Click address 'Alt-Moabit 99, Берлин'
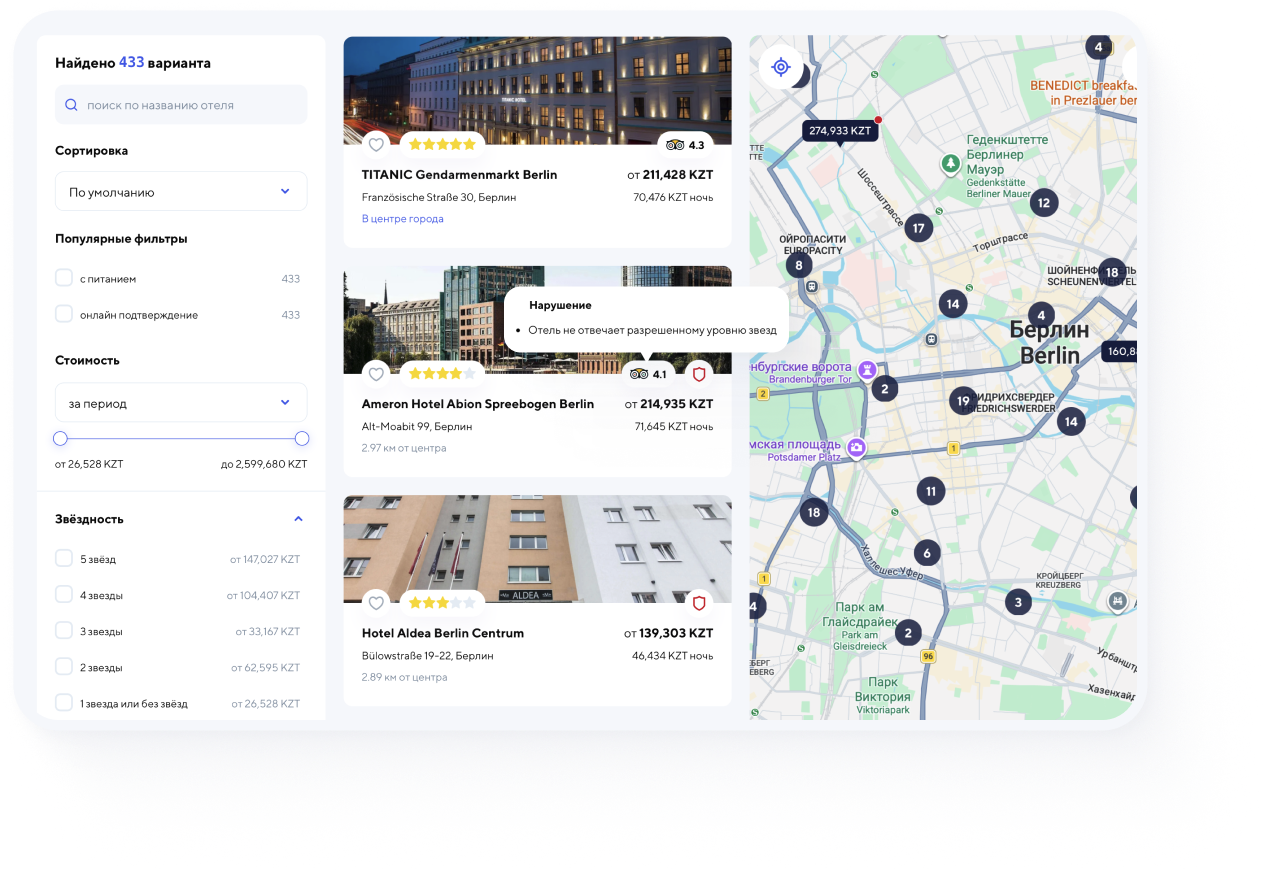This screenshot has height=873, width=1263. point(417,427)
